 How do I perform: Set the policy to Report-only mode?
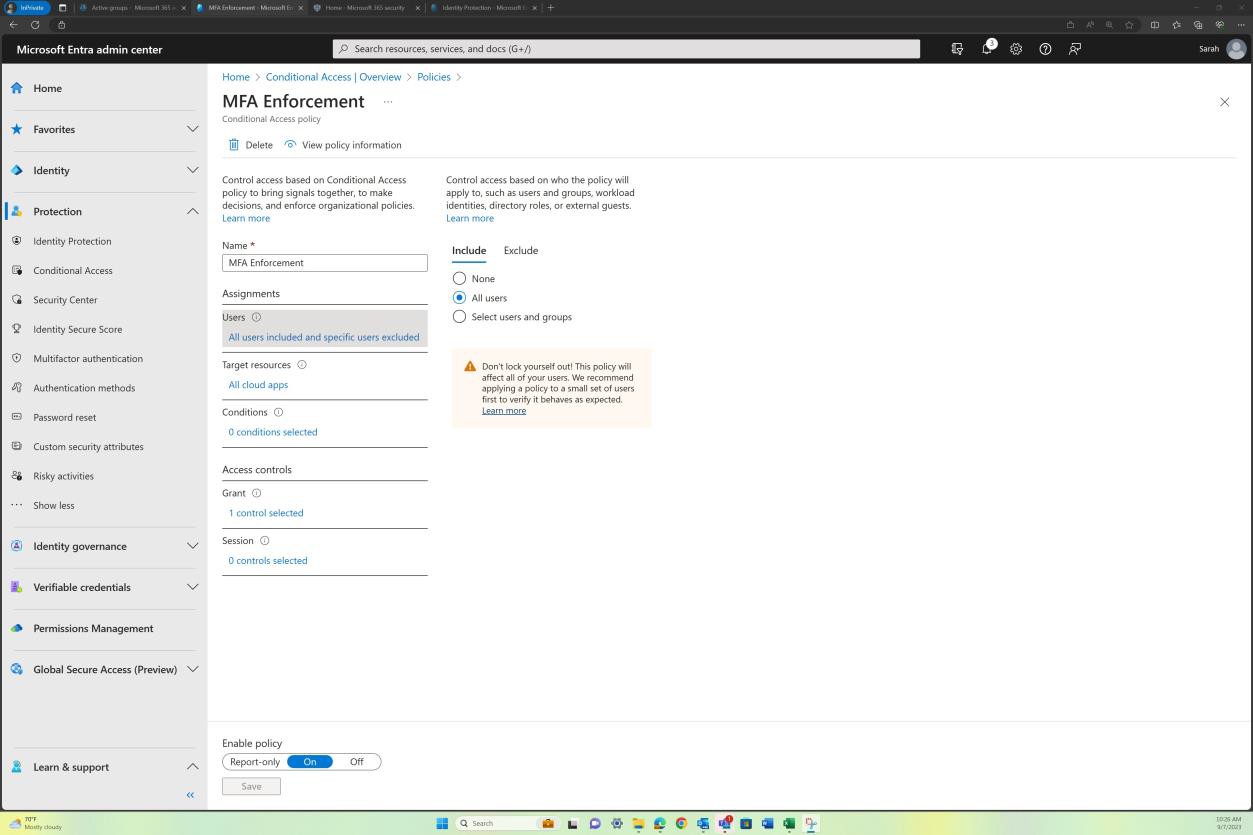254,761
